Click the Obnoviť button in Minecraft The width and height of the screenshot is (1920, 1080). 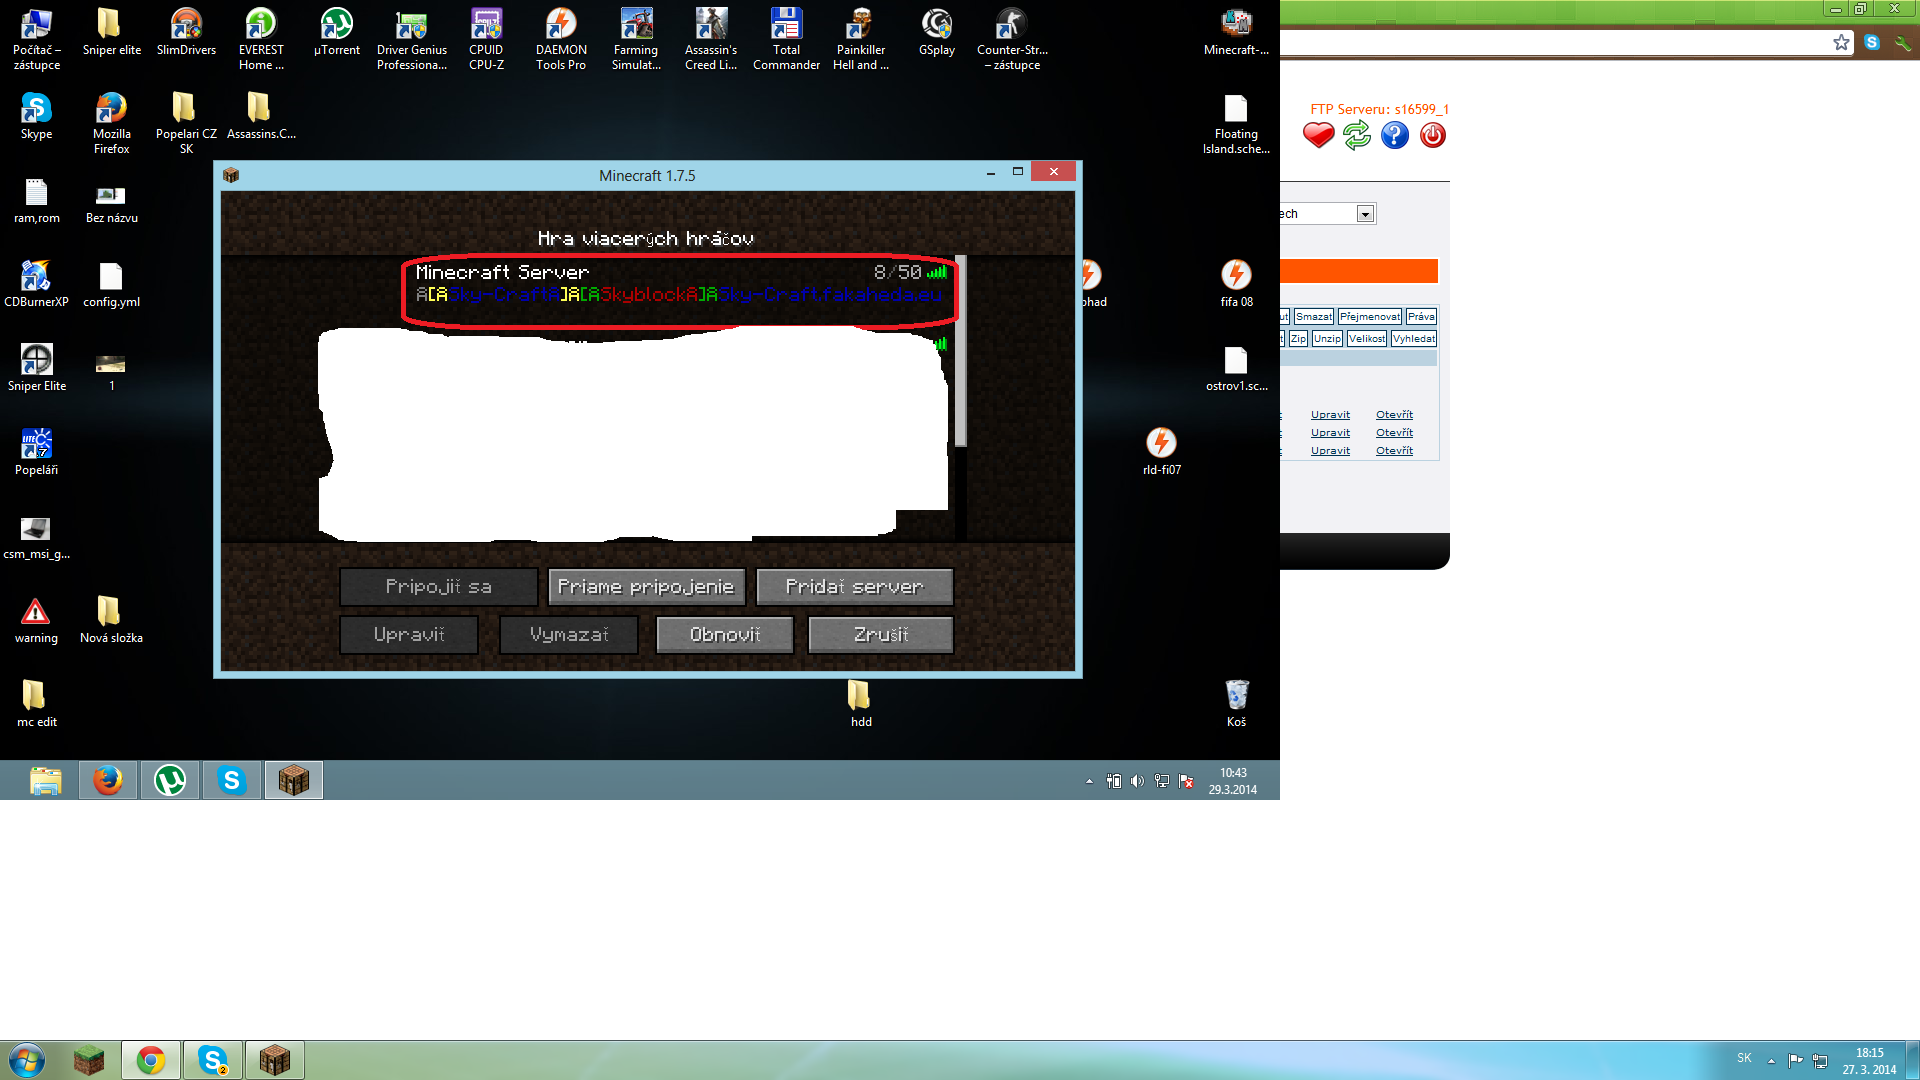[725, 635]
